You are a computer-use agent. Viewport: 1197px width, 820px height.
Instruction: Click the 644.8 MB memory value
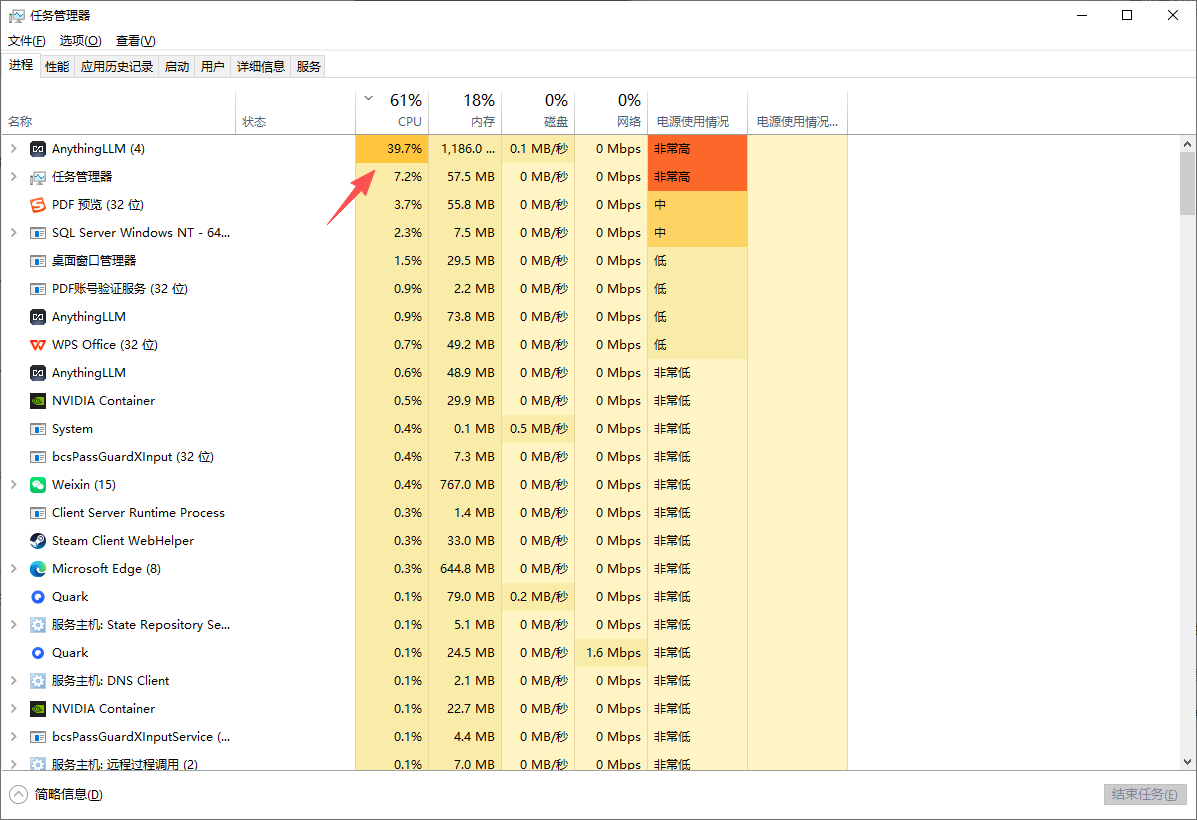467,569
